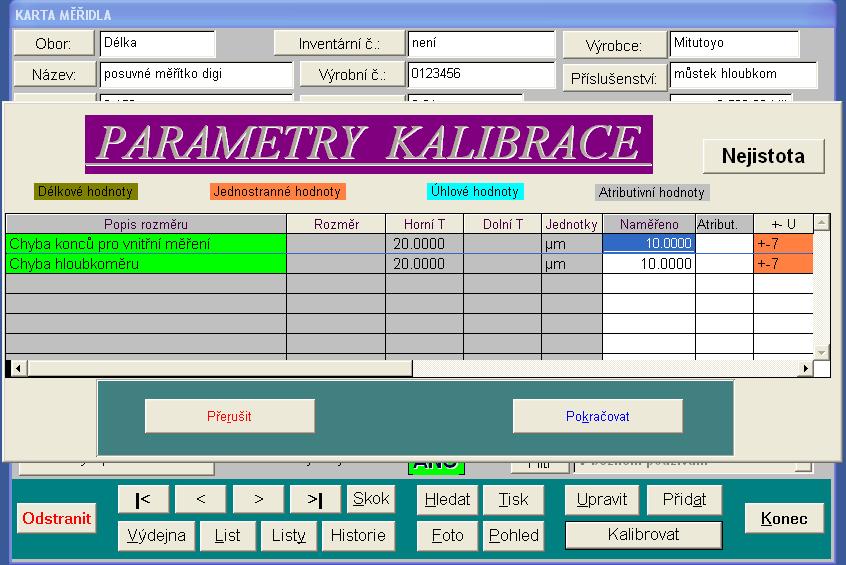846x565 pixels.
Task: Click the horizontal scrollbar thumb of the table
Action: [220, 369]
